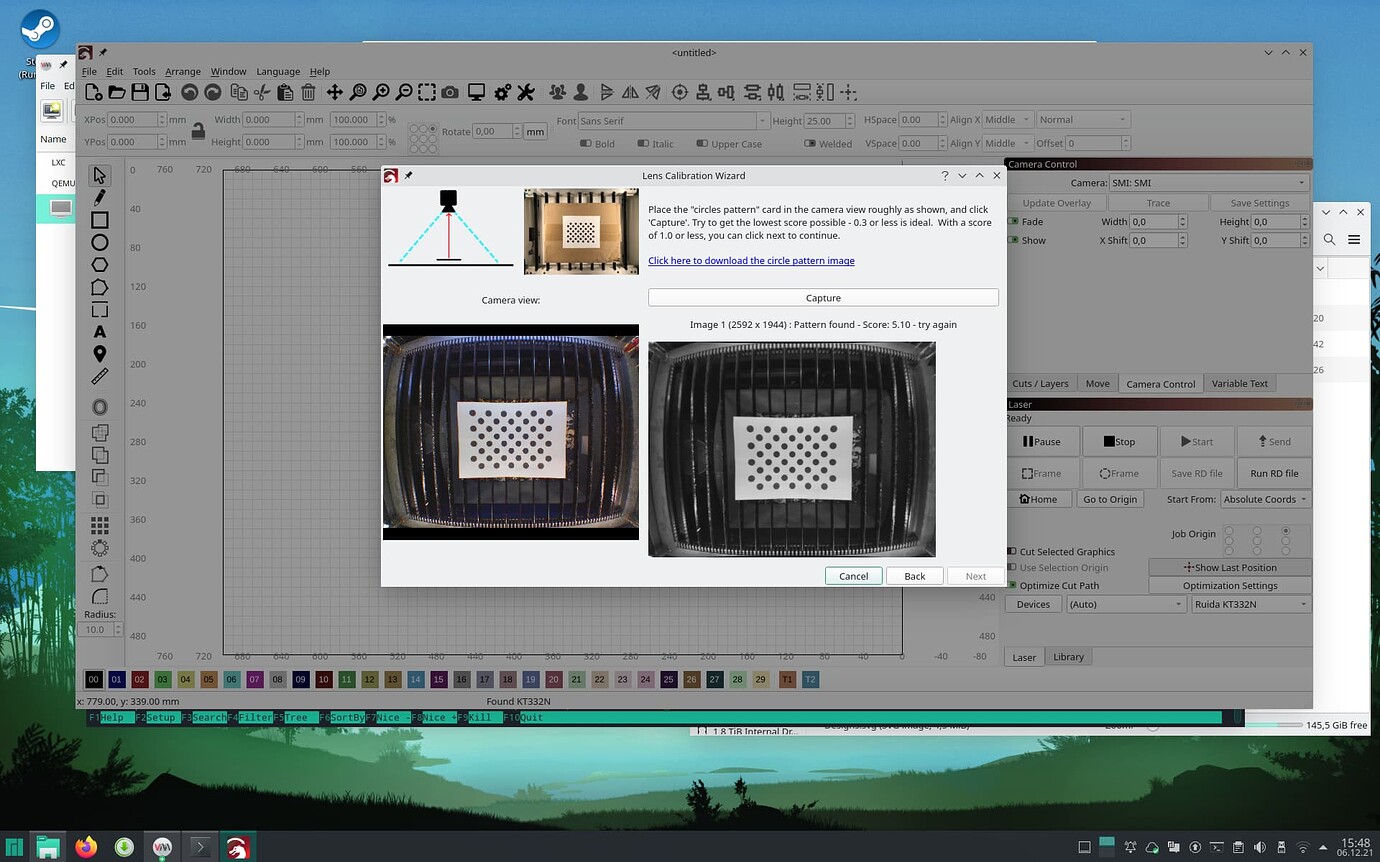This screenshot has width=1380, height=862.
Task: Open LightBurn device settings wrench icon
Action: [525, 92]
